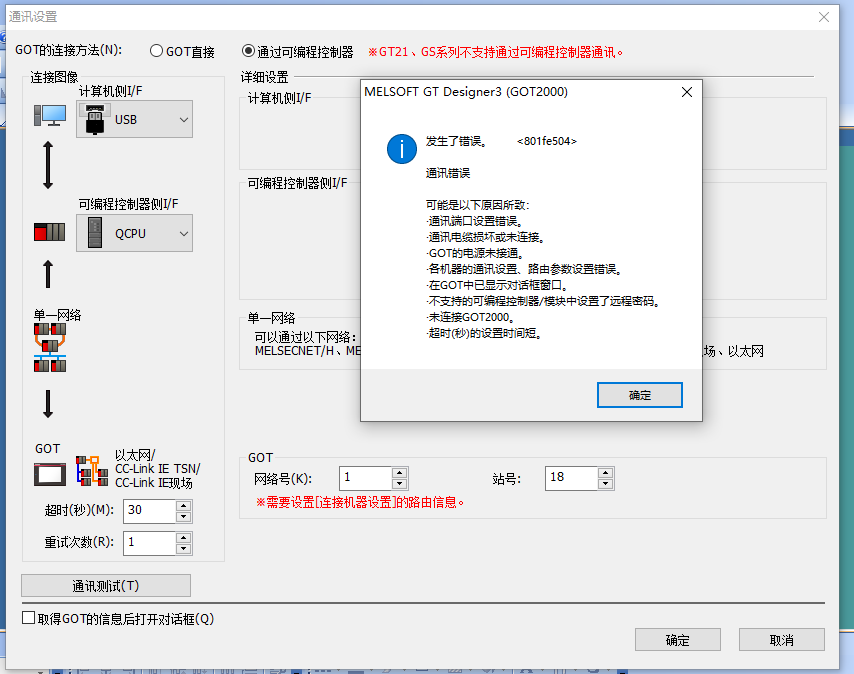This screenshot has width=854, height=674.
Task: Click the blue info icon in error dialog
Action: pyautogui.click(x=402, y=149)
